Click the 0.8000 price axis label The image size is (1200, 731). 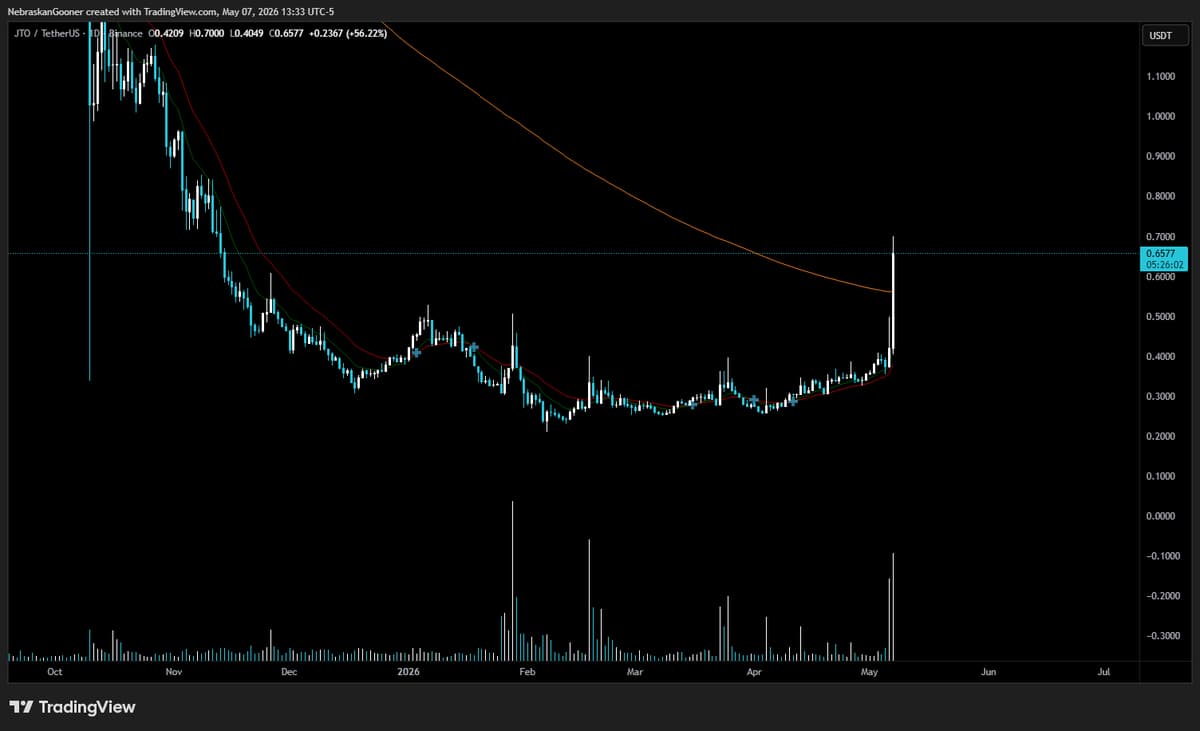click(1161, 196)
